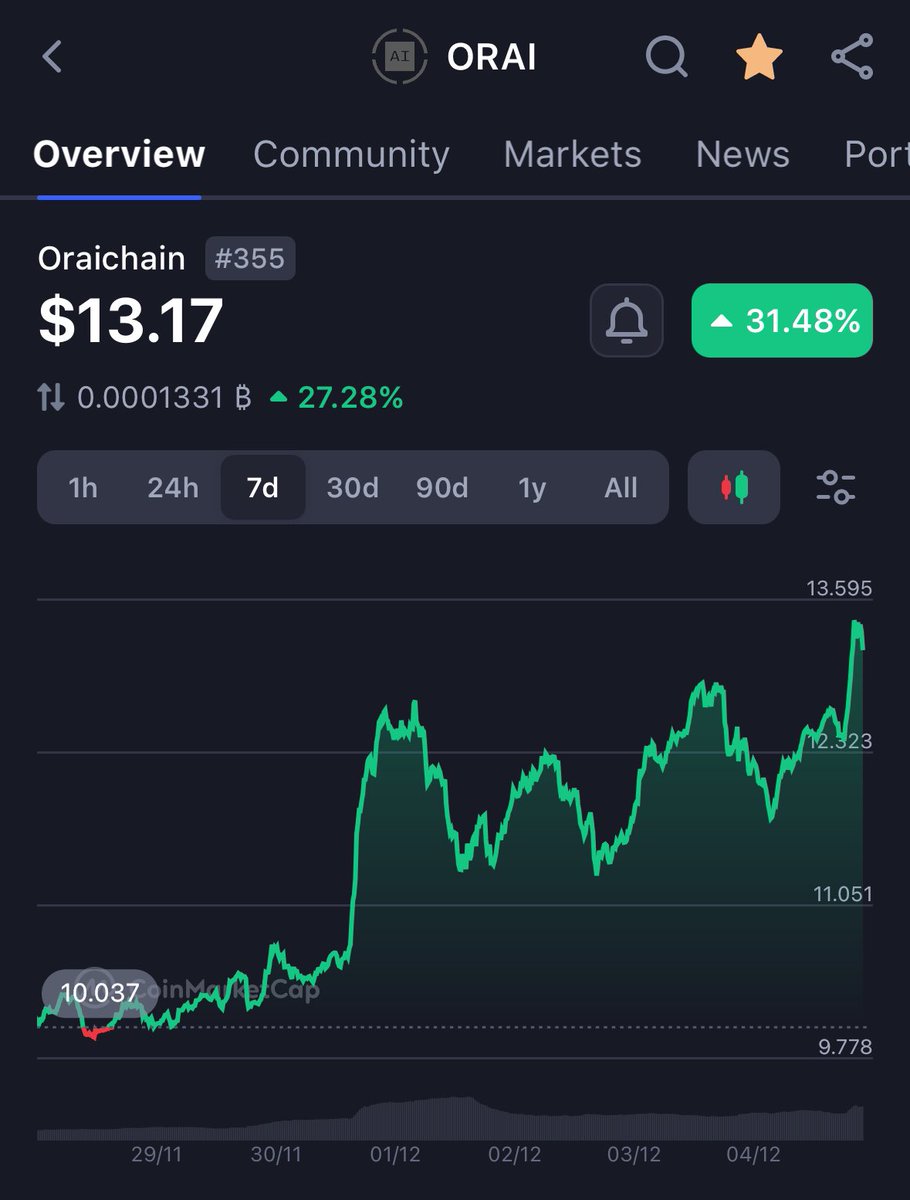The image size is (910, 1200).
Task: Select the 30d chart range
Action: 352,488
